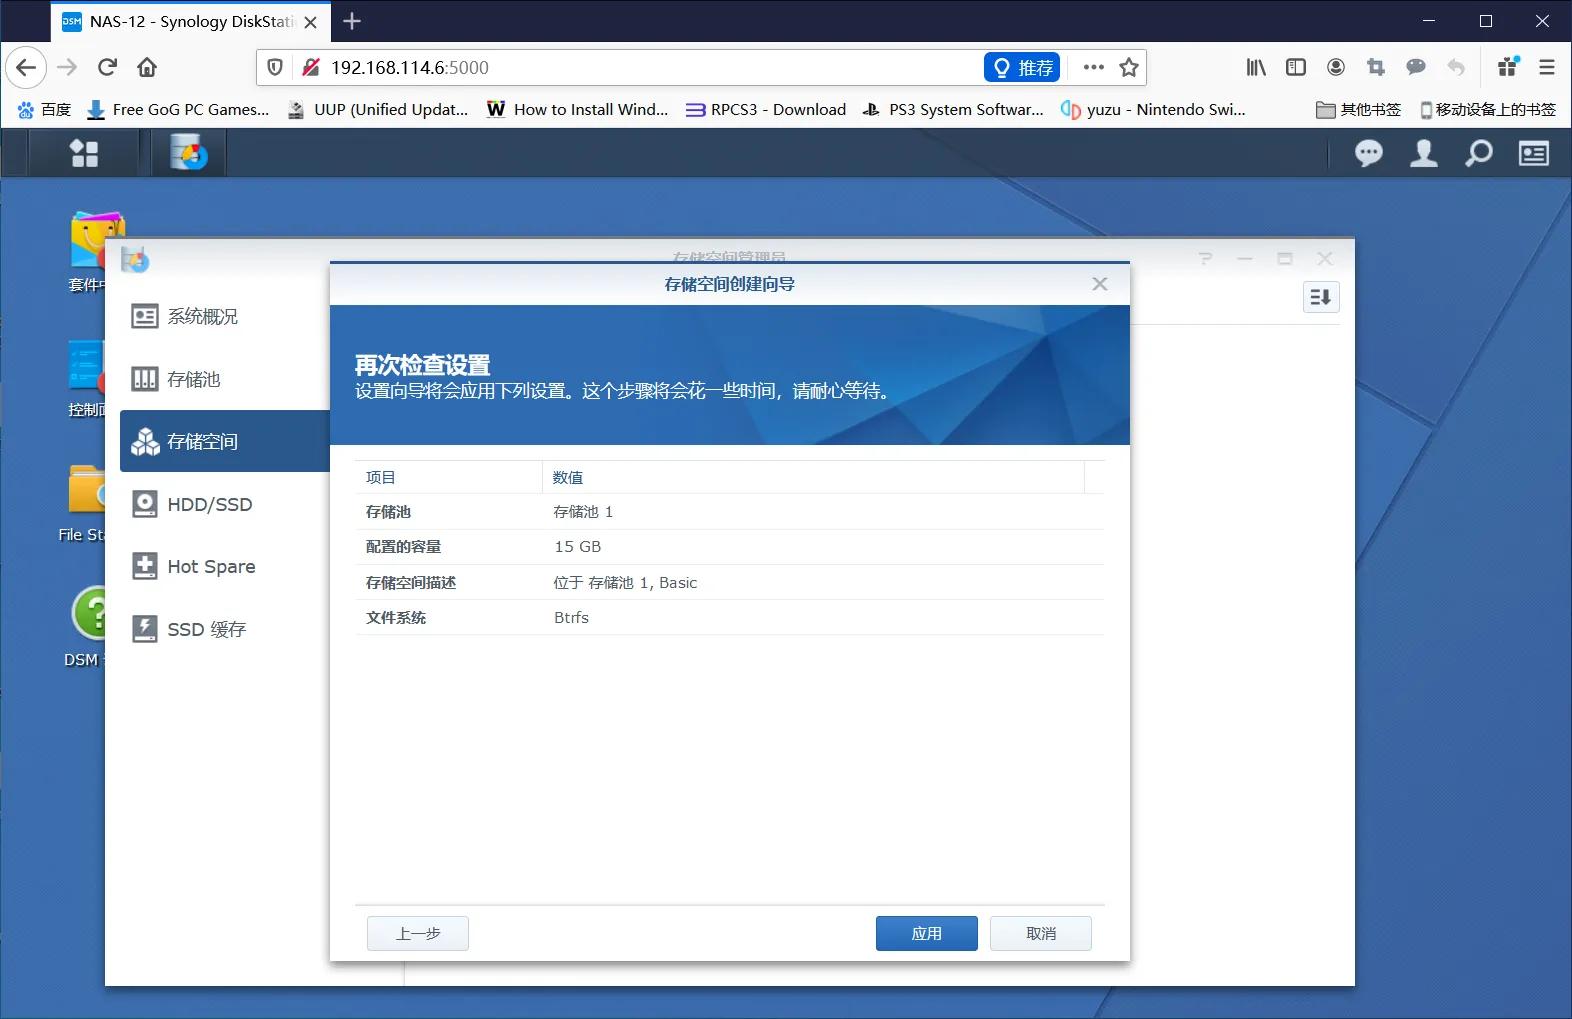Click 应用 to apply settings

[927, 933]
